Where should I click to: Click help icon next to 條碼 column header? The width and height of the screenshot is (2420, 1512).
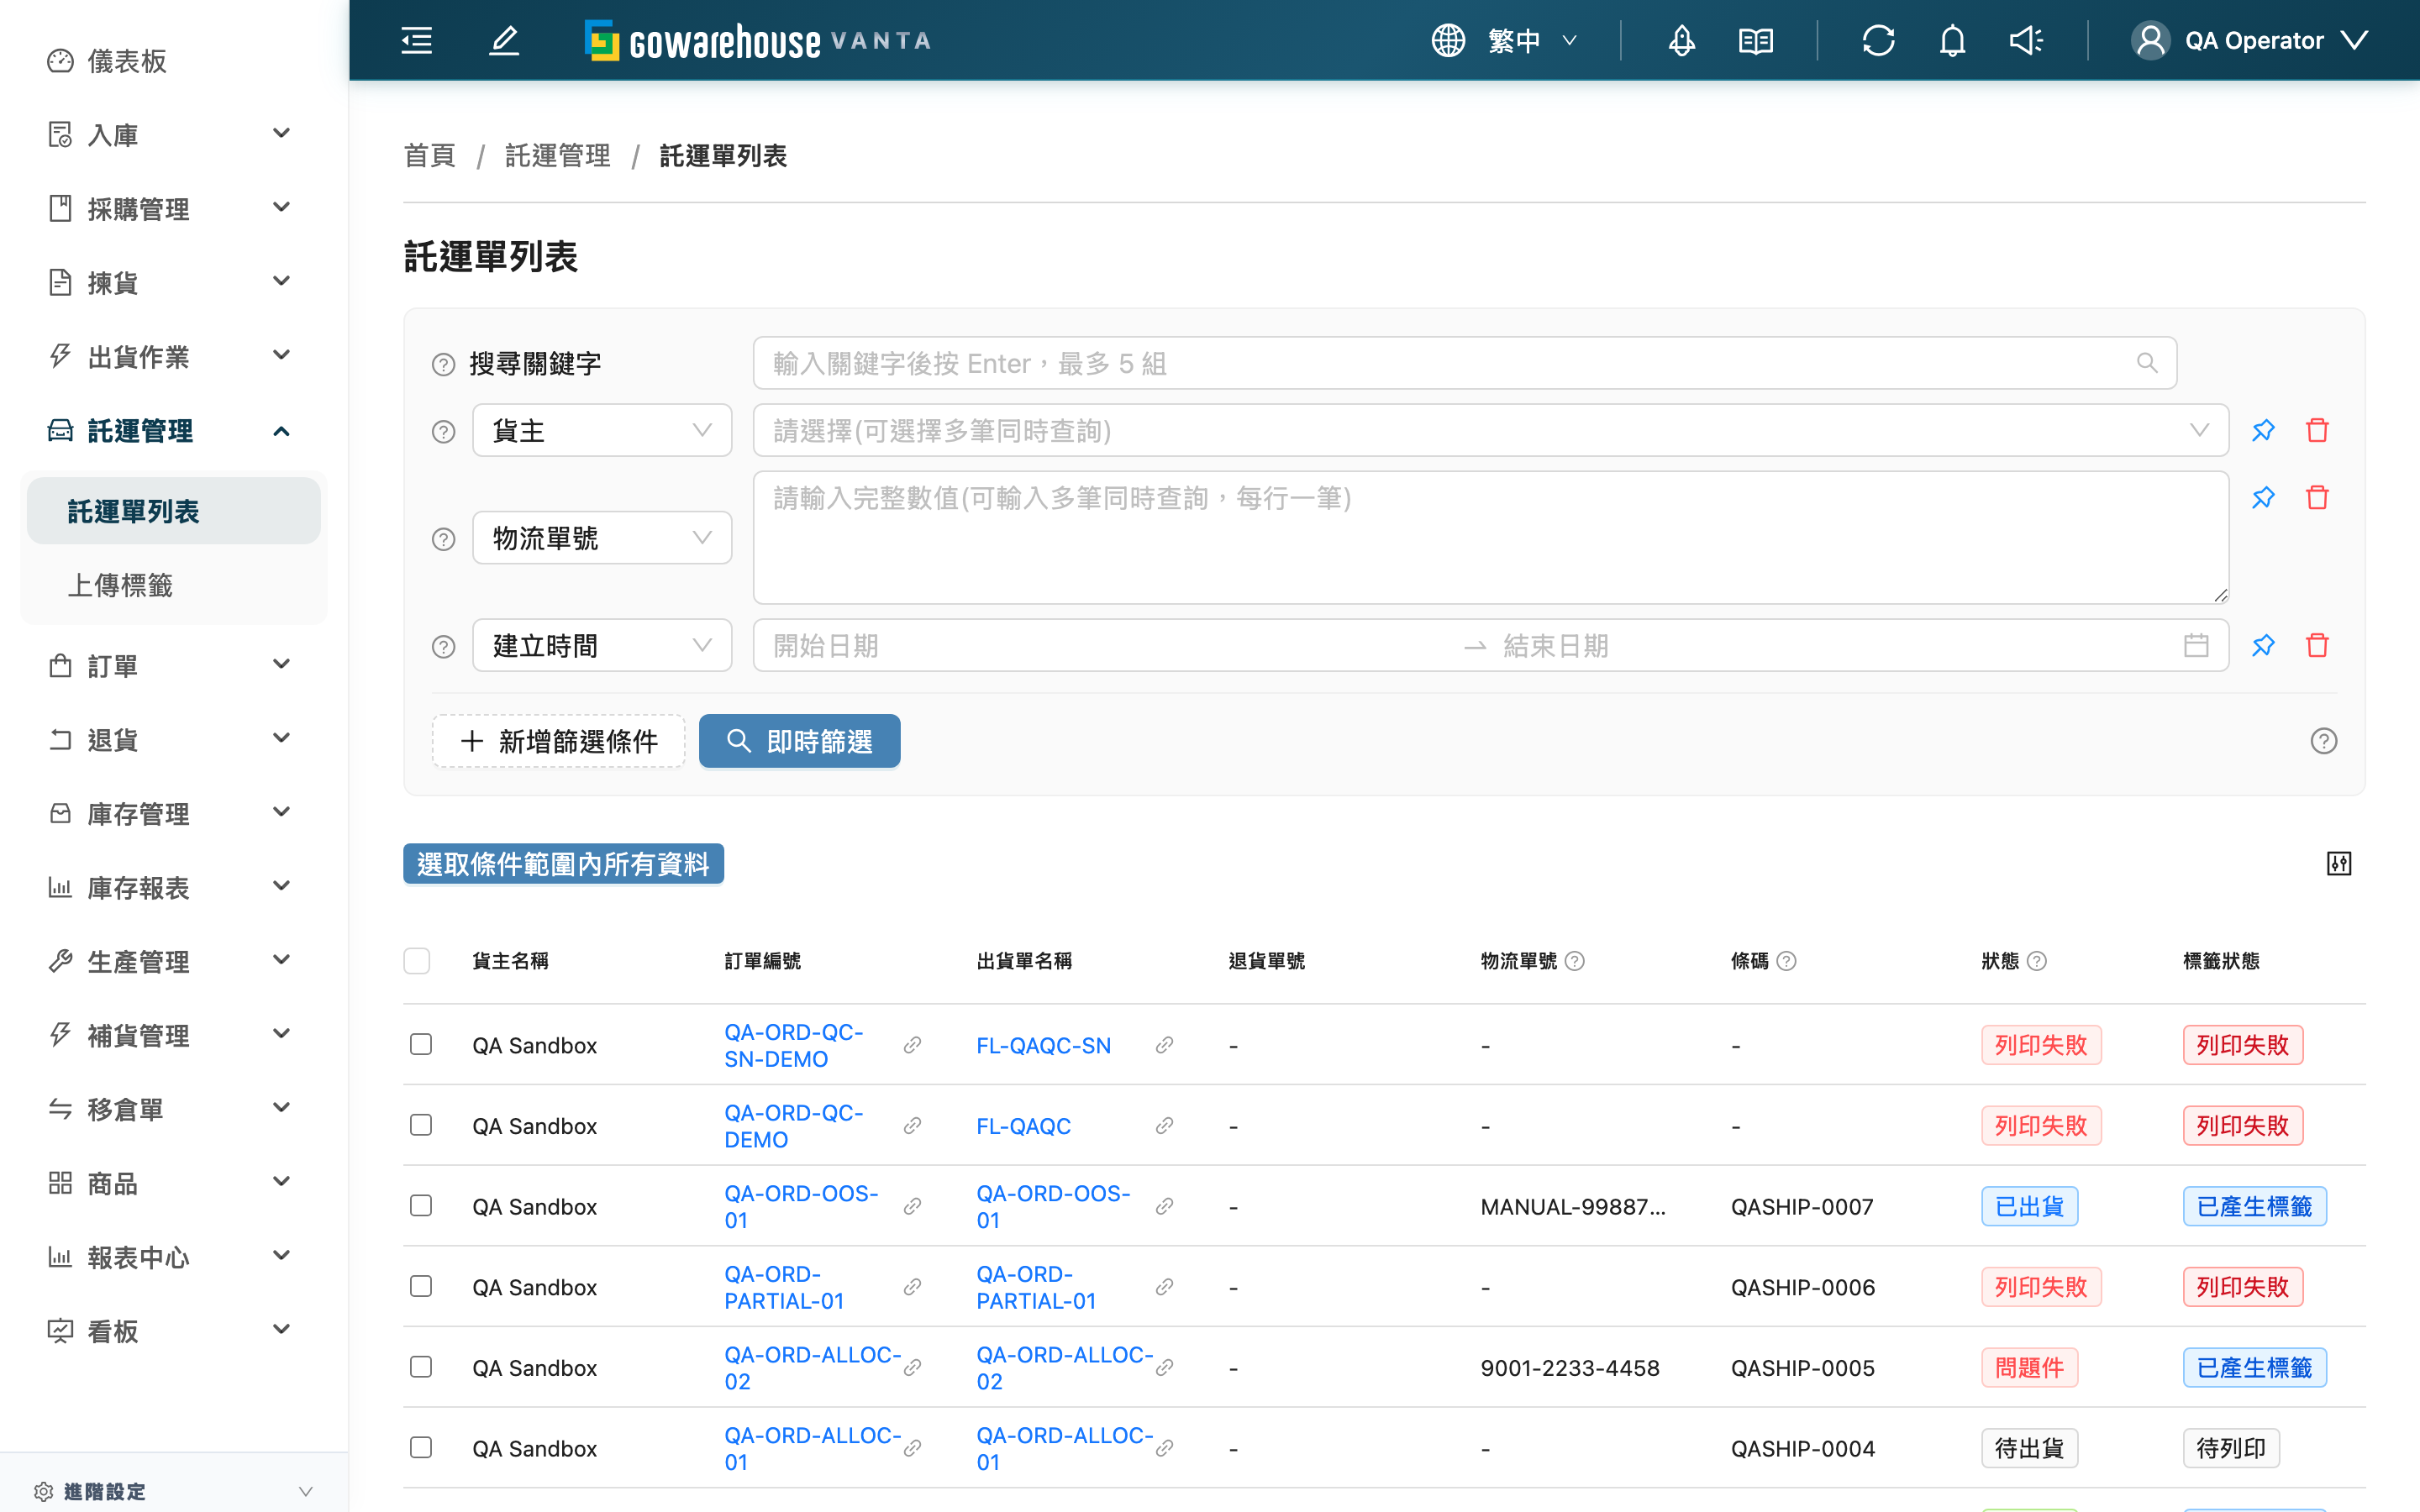click(1787, 961)
